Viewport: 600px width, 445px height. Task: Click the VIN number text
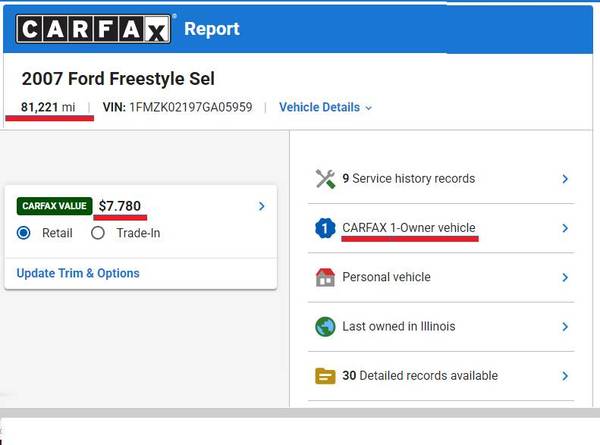(x=190, y=107)
